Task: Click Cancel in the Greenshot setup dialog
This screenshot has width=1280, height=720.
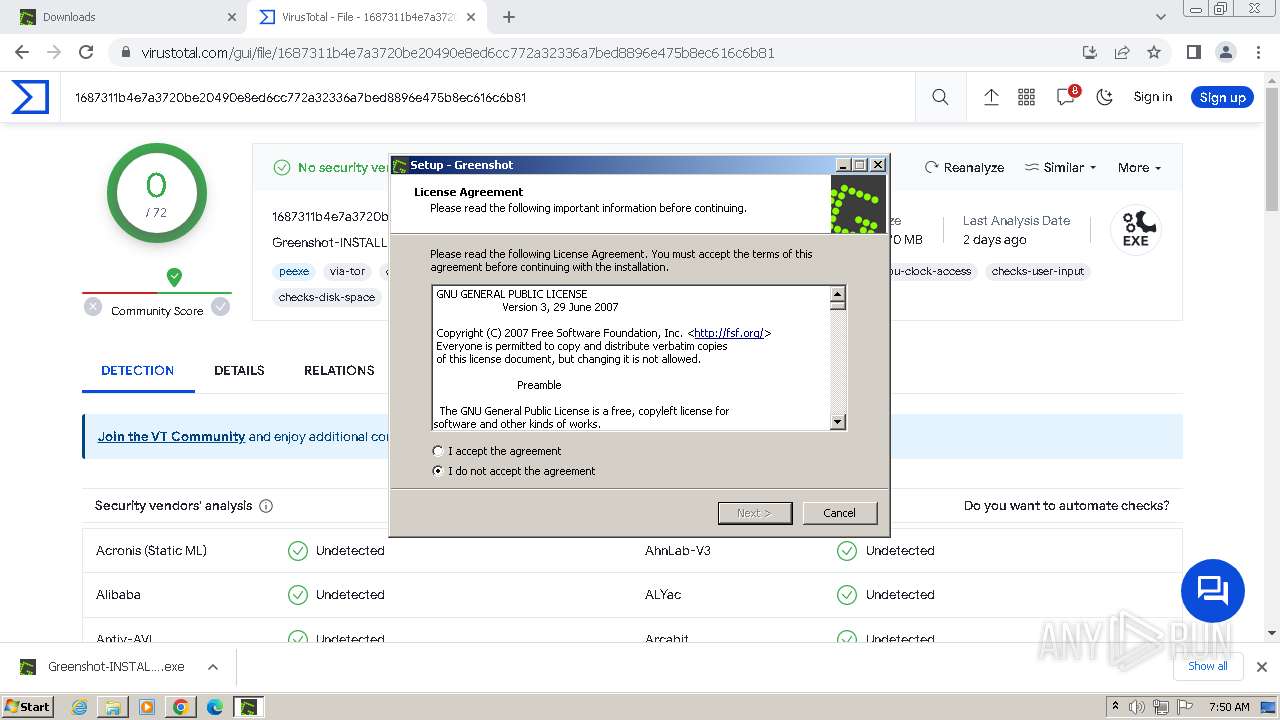Action: click(840, 513)
